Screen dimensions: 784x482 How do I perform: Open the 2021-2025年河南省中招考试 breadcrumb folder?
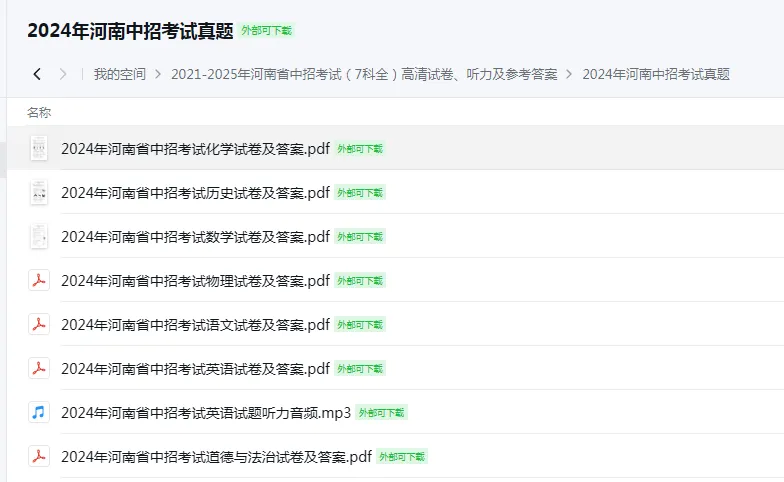[364, 74]
